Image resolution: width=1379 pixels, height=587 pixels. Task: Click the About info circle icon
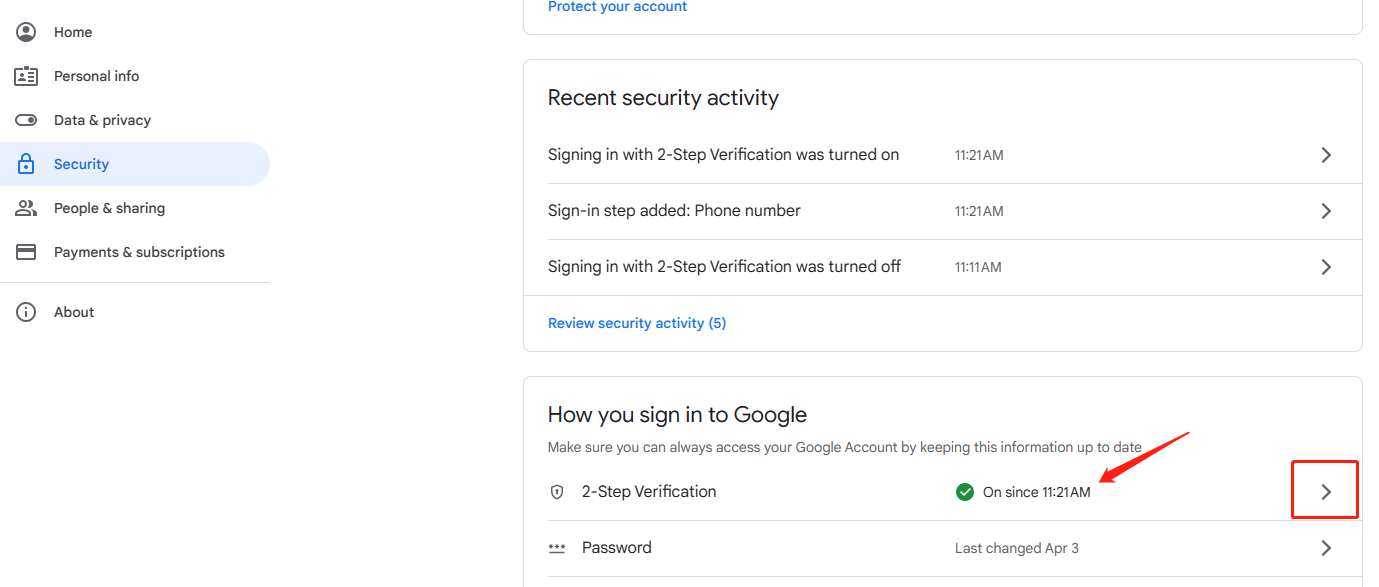click(26, 312)
